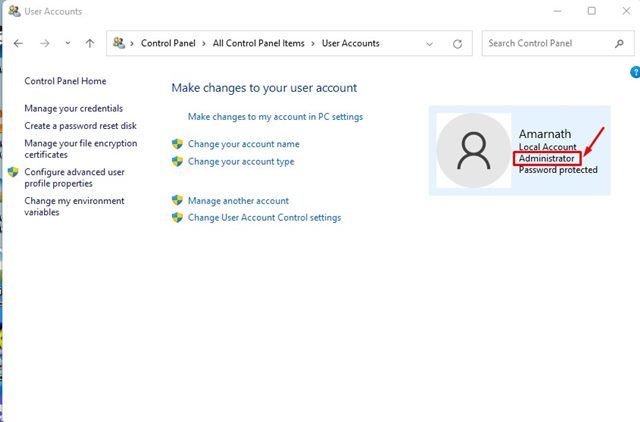Image resolution: width=640 pixels, height=422 pixels.
Task: Open Configure advanced user profile properties
Action: tap(74, 178)
